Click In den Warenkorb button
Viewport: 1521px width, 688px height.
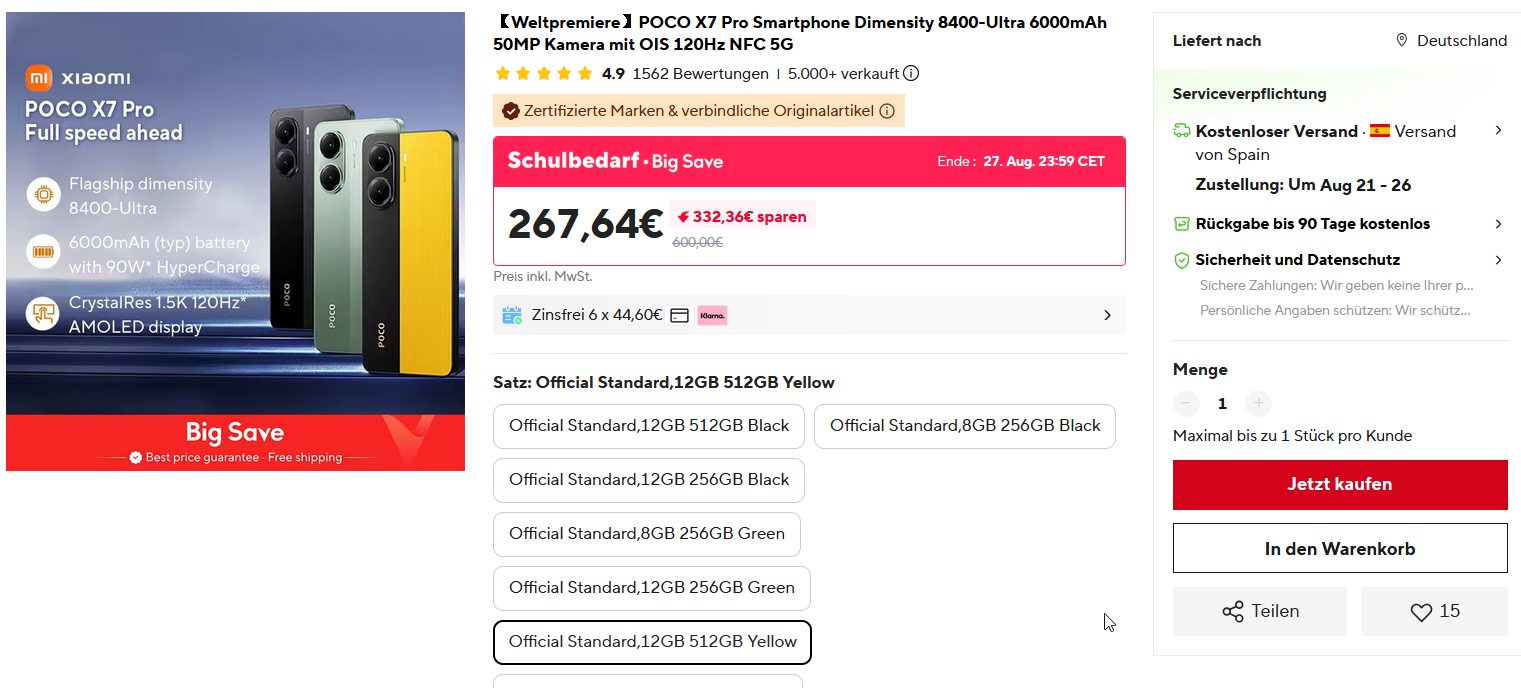pos(1339,548)
